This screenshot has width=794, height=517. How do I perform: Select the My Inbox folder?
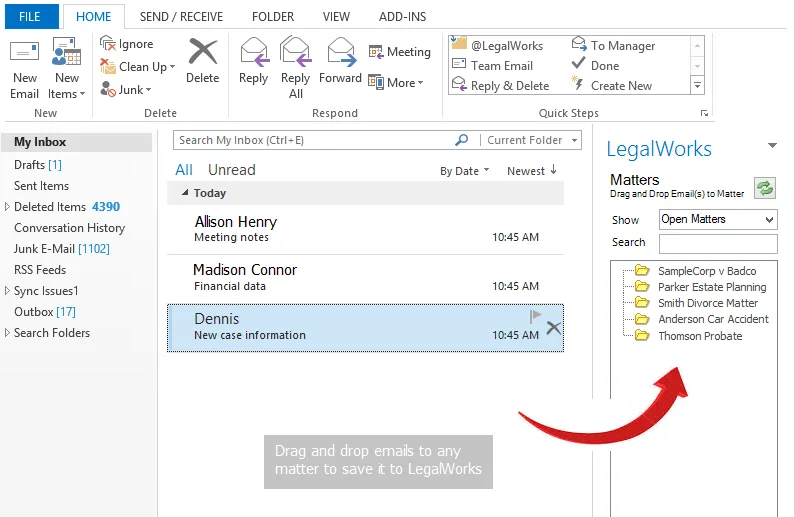76,142
